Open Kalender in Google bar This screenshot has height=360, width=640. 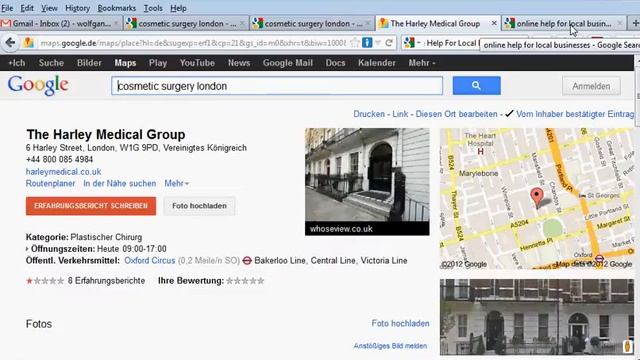tap(377, 63)
